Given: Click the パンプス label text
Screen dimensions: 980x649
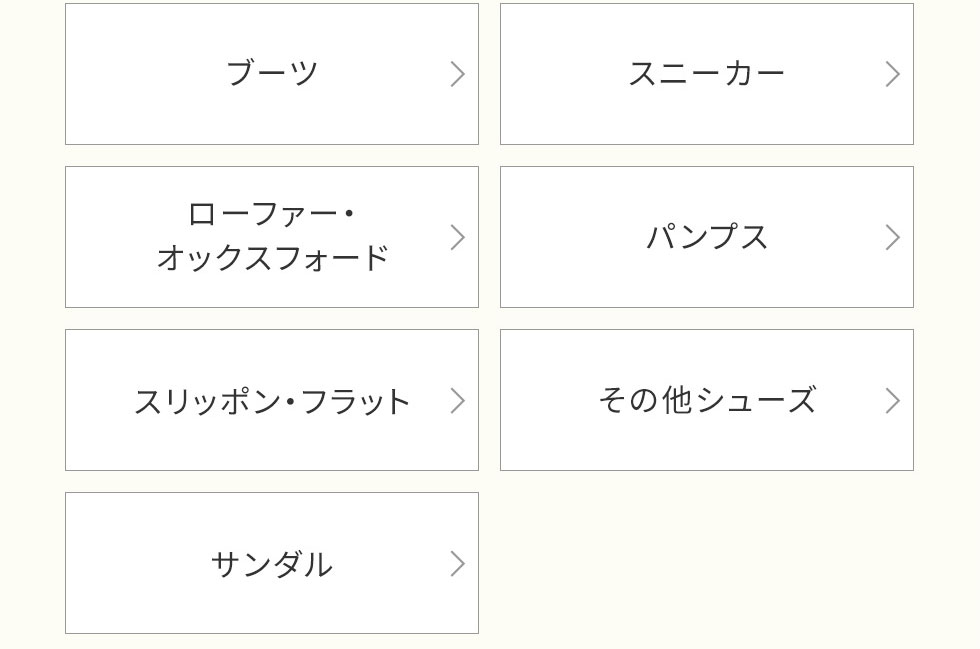Looking at the screenshot, I should 707,237.
